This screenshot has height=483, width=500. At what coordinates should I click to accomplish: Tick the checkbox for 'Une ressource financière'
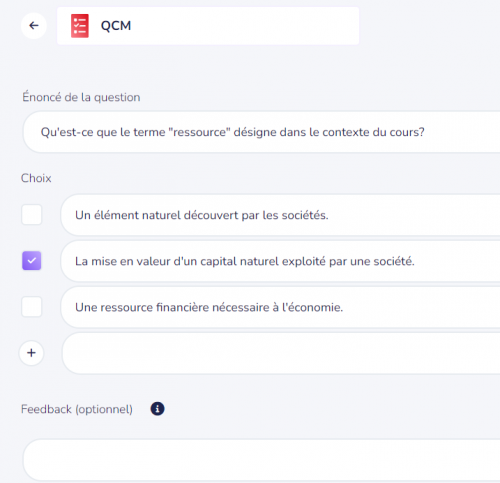[x=32, y=307]
